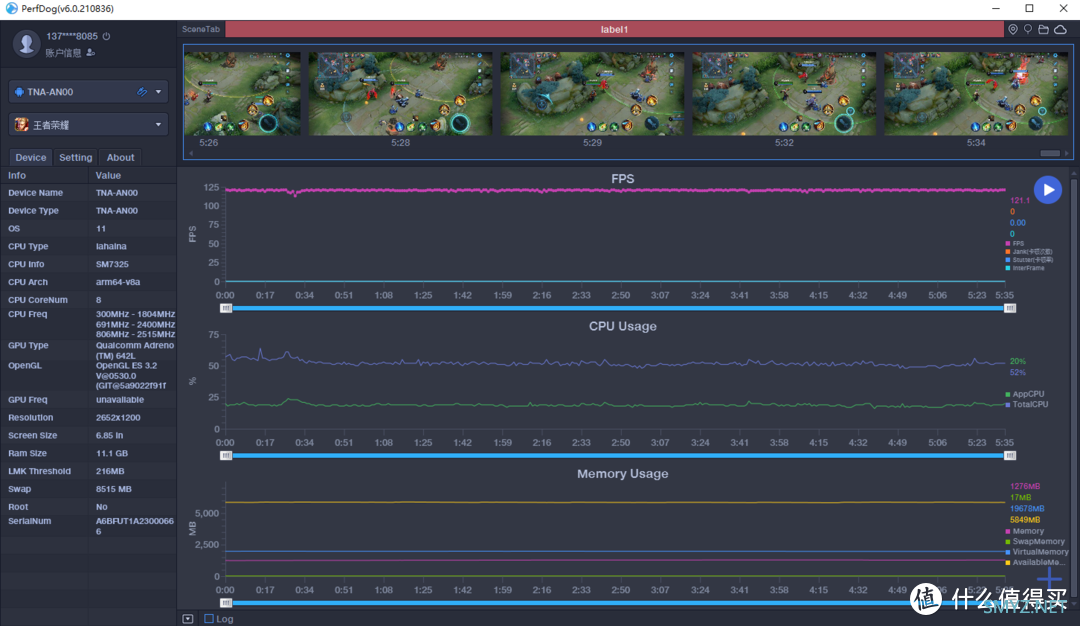Click the logout power icon beside the account number
The height and width of the screenshot is (626, 1080).
click(x=106, y=36)
